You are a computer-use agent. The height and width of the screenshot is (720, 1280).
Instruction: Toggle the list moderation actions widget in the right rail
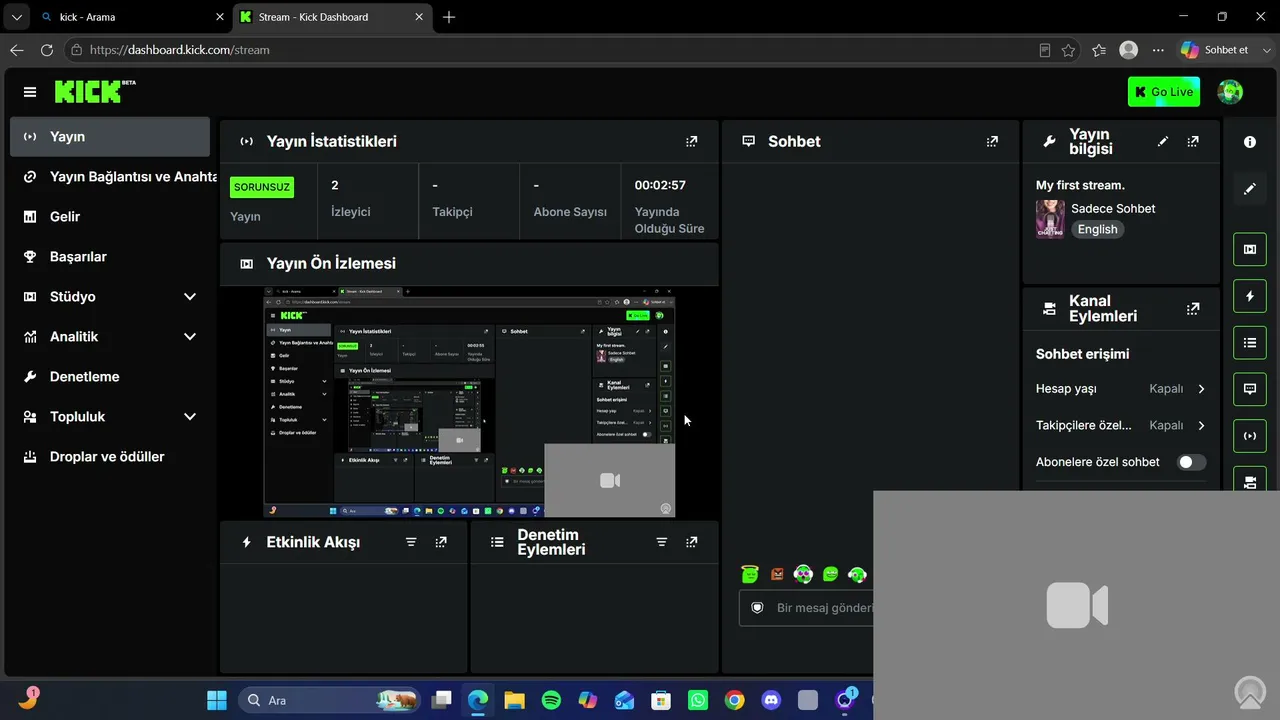[1250, 343]
